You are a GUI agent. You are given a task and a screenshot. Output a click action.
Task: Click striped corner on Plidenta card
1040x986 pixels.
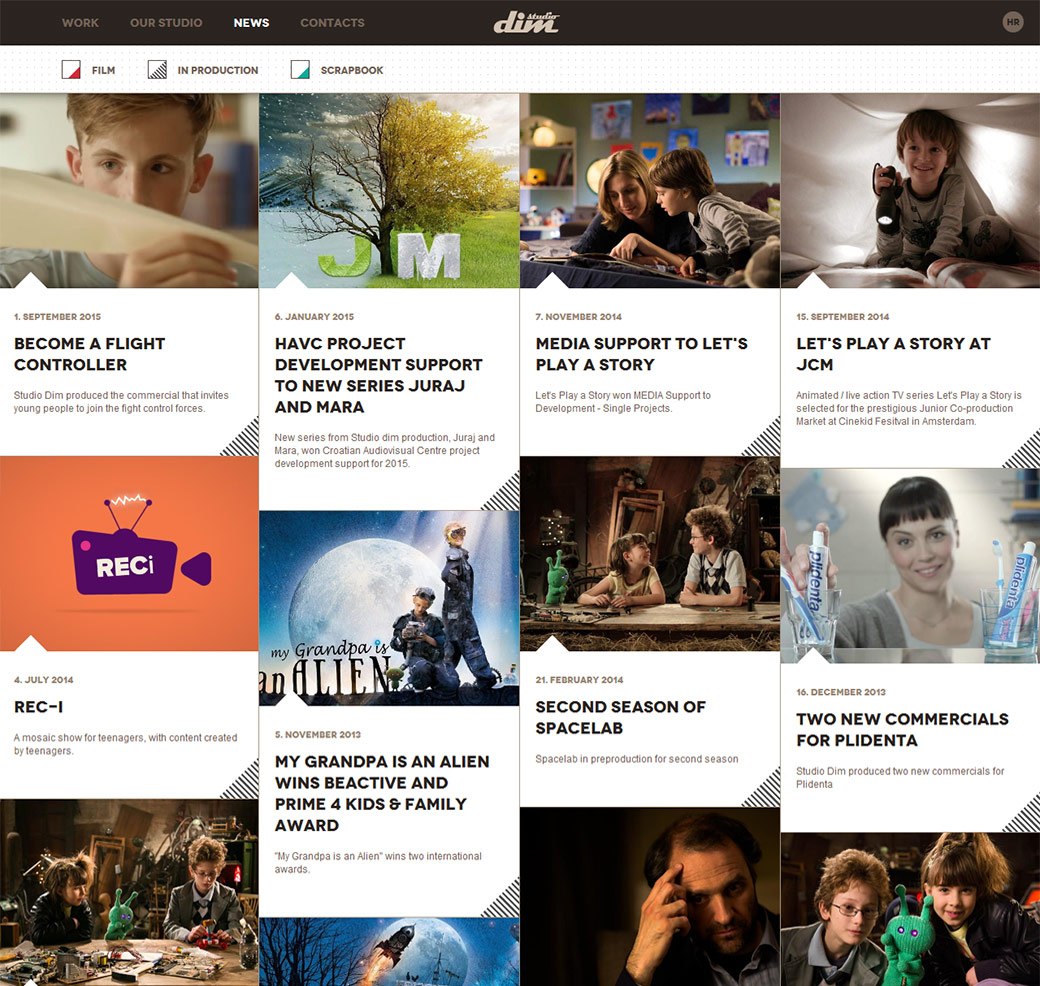click(1024, 815)
